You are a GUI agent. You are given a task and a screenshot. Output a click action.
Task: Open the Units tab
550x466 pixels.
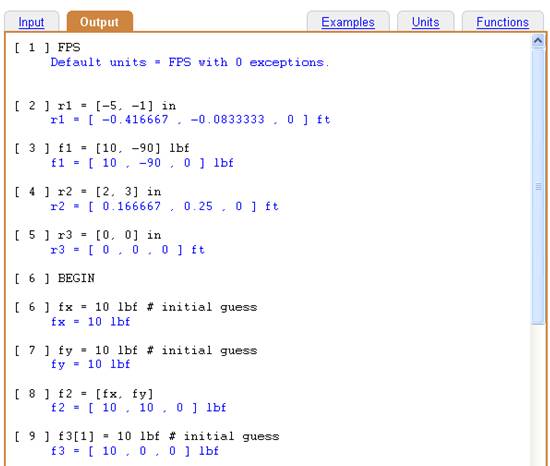click(x=425, y=22)
